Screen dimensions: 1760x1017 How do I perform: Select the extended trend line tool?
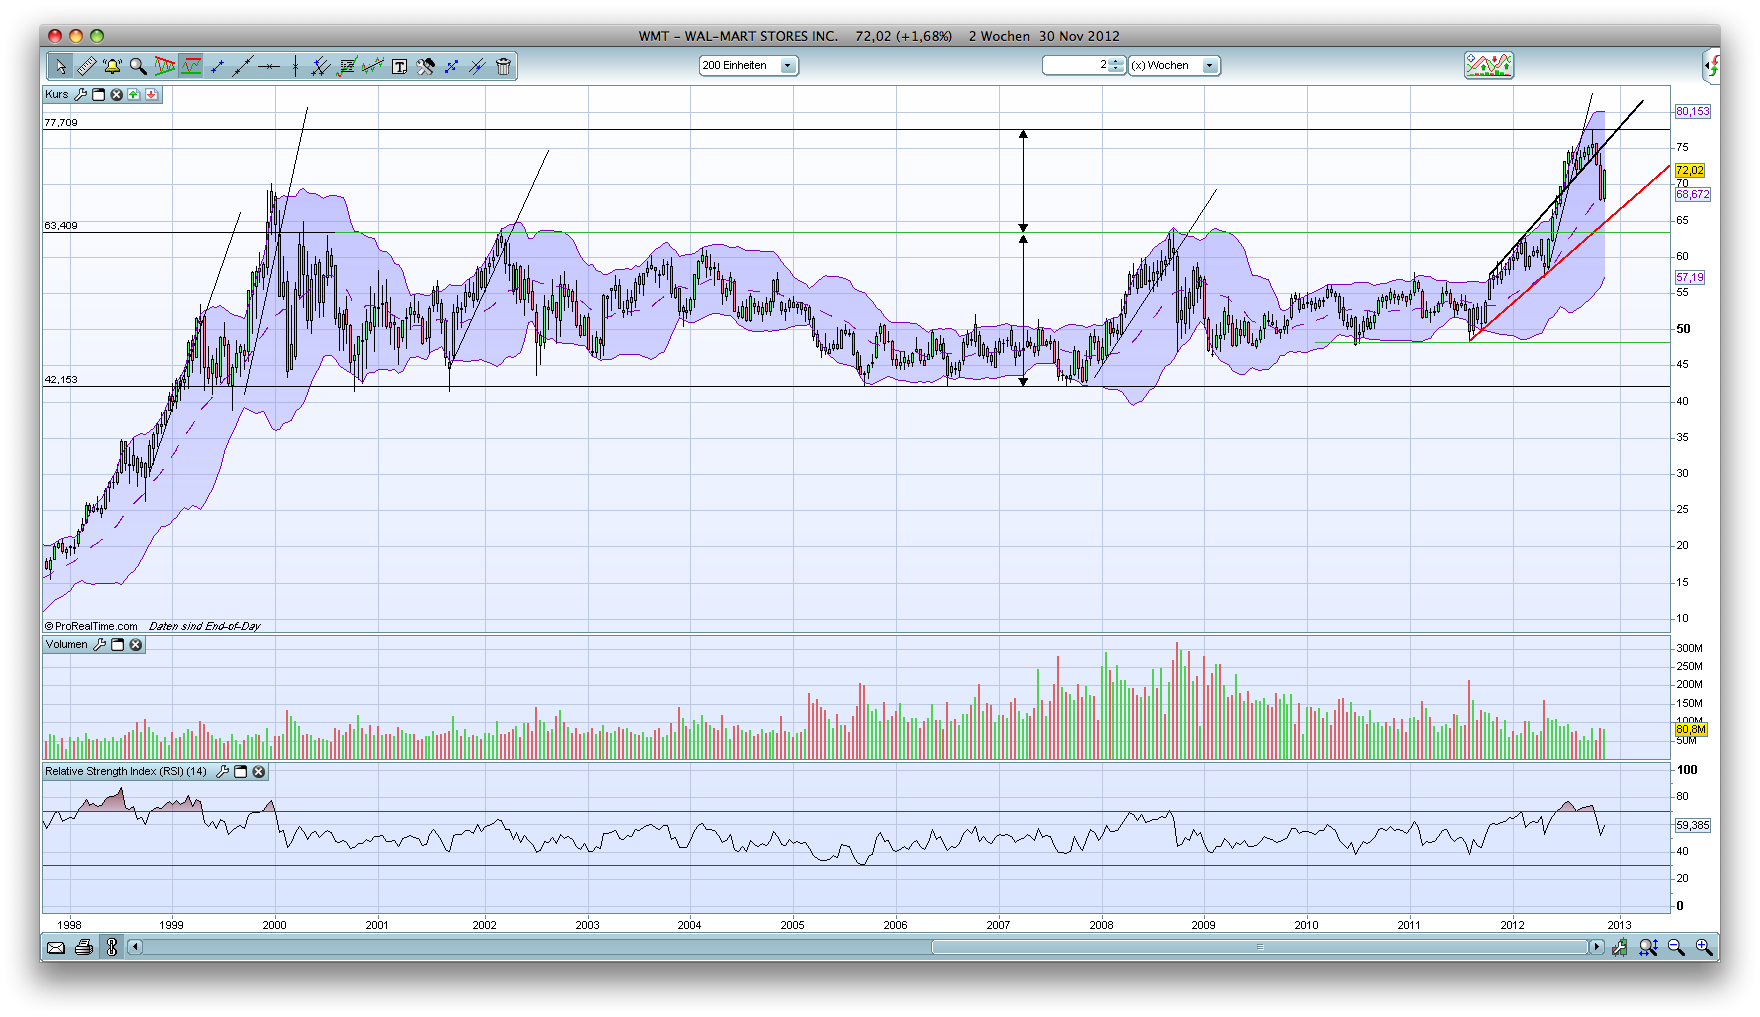click(243, 66)
